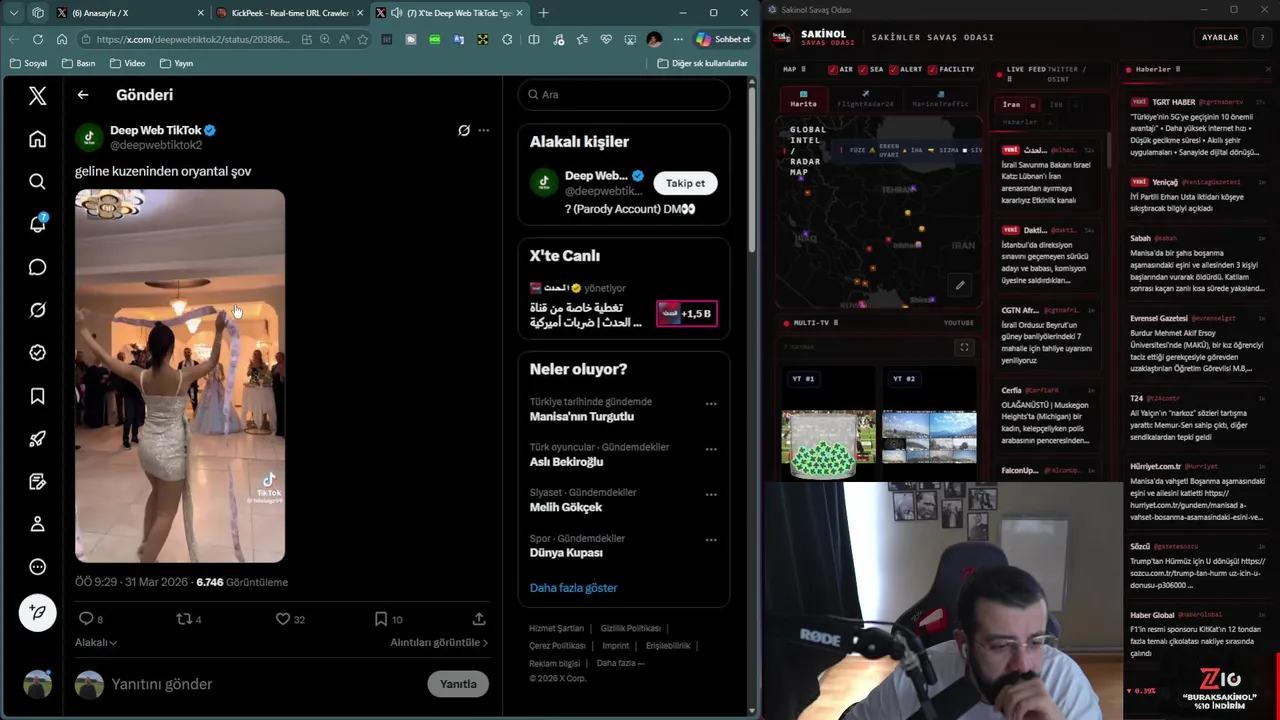The height and width of the screenshot is (720, 1280).
Task: Open the Sosyal bookmarks folder
Action: point(28,63)
